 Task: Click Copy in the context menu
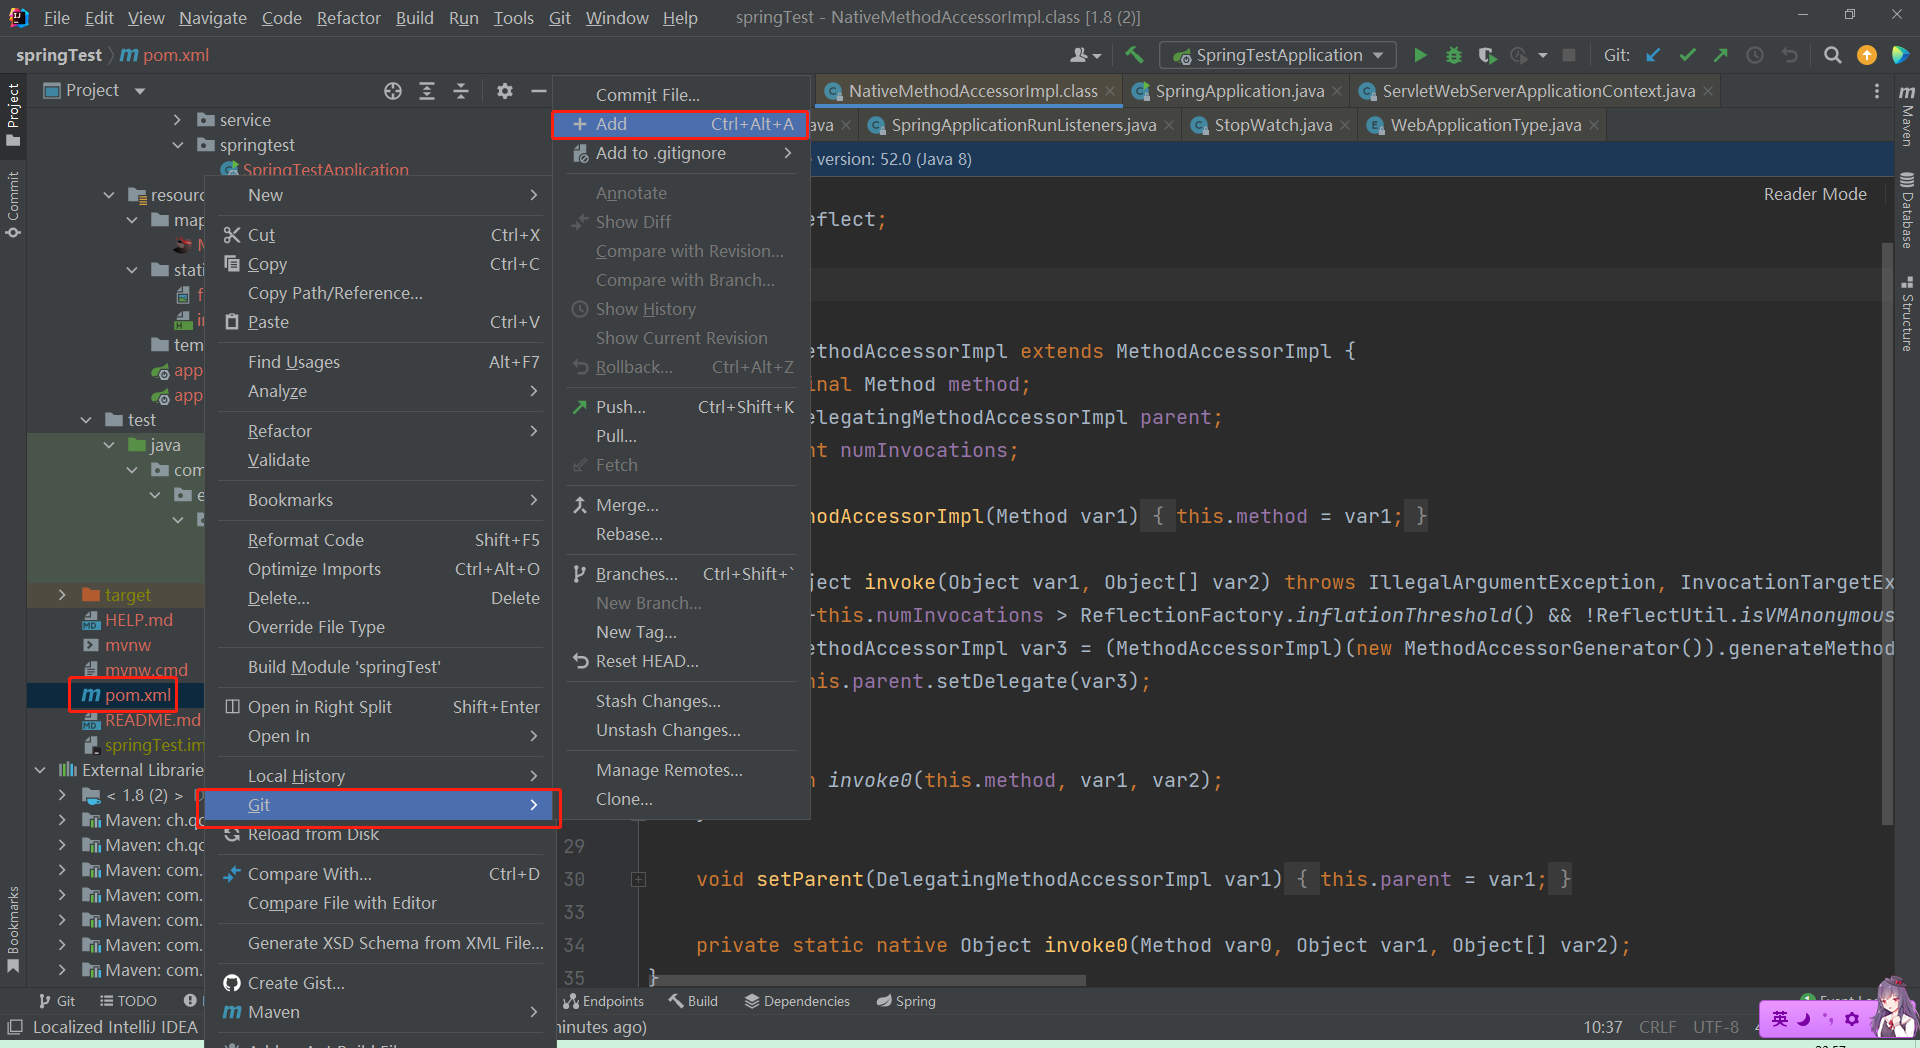[379, 264]
